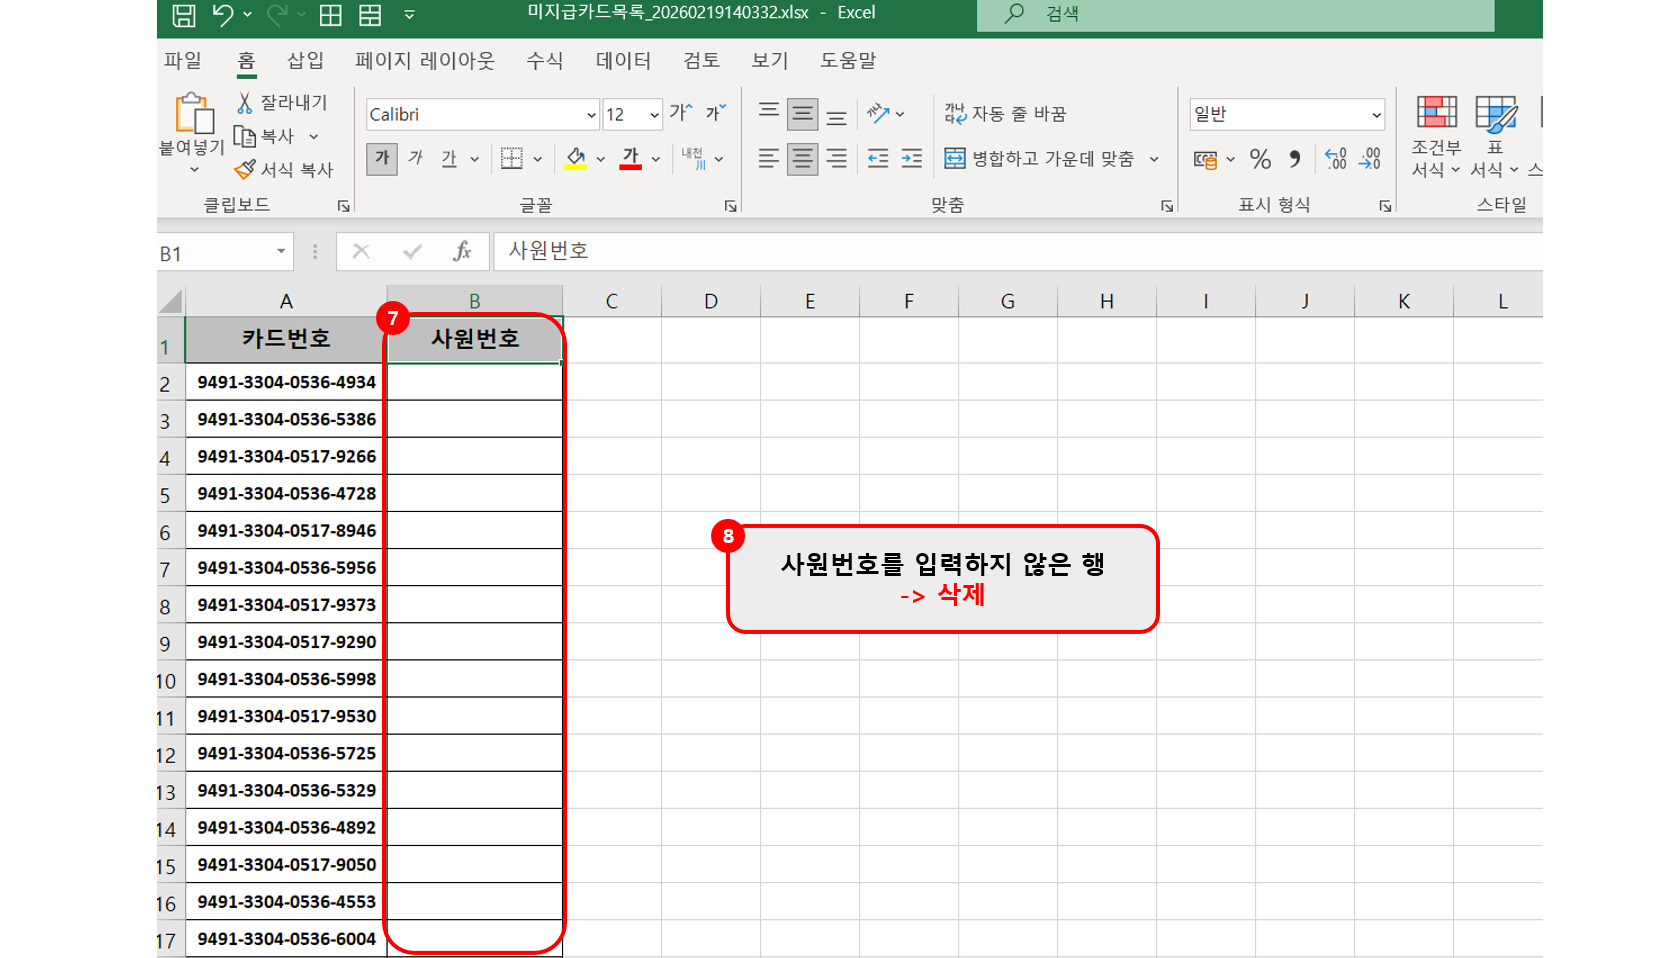Decrease font size with the smaller 가 icon
This screenshot has height=958, width=1666.
[x=716, y=113]
